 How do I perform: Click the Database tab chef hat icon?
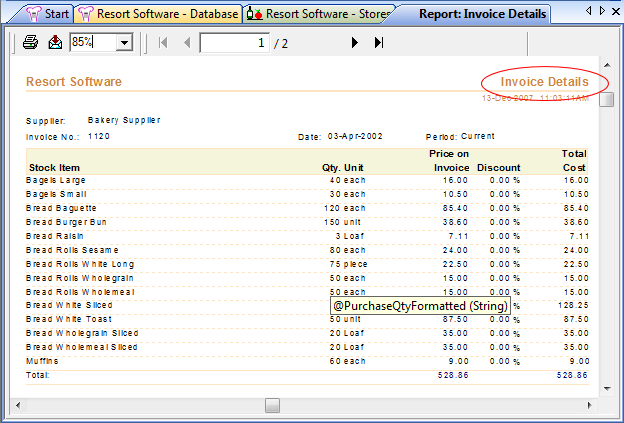coord(86,14)
